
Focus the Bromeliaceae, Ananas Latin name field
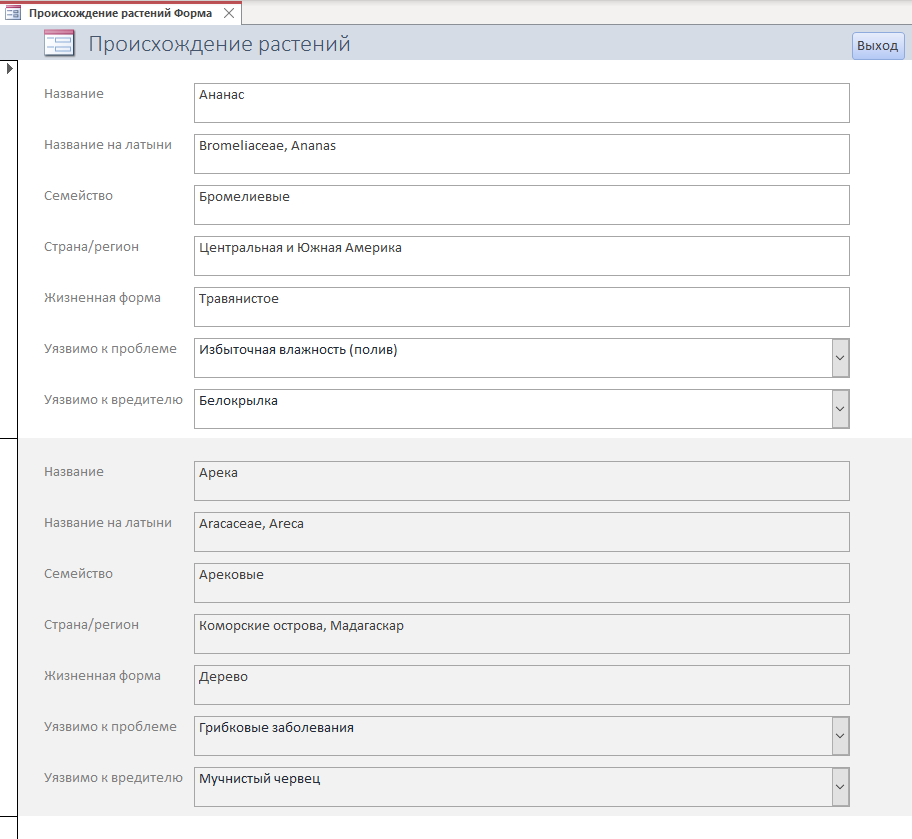click(522, 154)
